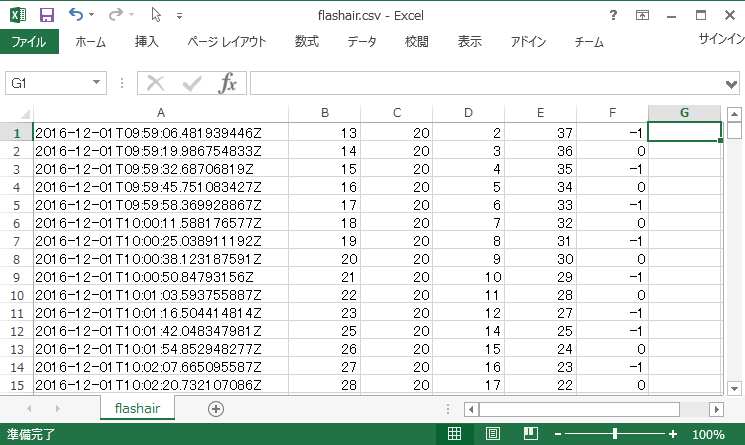Click the 100% zoom level button
745x445 pixels.
[708, 434]
